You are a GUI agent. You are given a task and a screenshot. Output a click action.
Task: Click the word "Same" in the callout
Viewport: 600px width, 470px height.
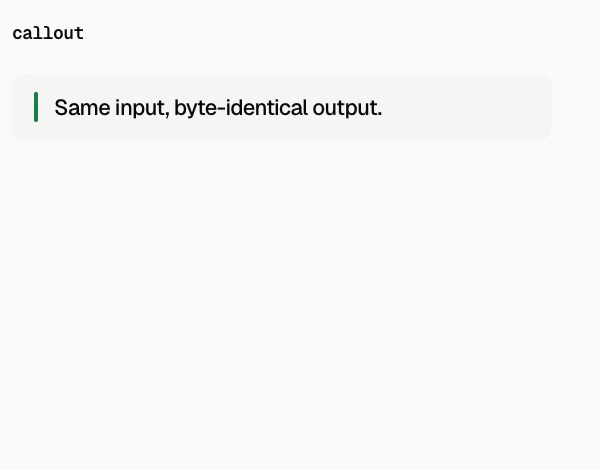click(82, 108)
